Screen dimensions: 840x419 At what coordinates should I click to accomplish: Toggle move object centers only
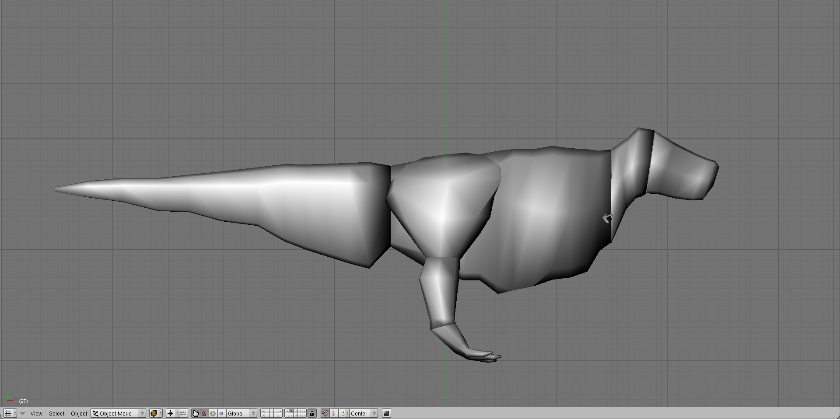tap(182, 413)
